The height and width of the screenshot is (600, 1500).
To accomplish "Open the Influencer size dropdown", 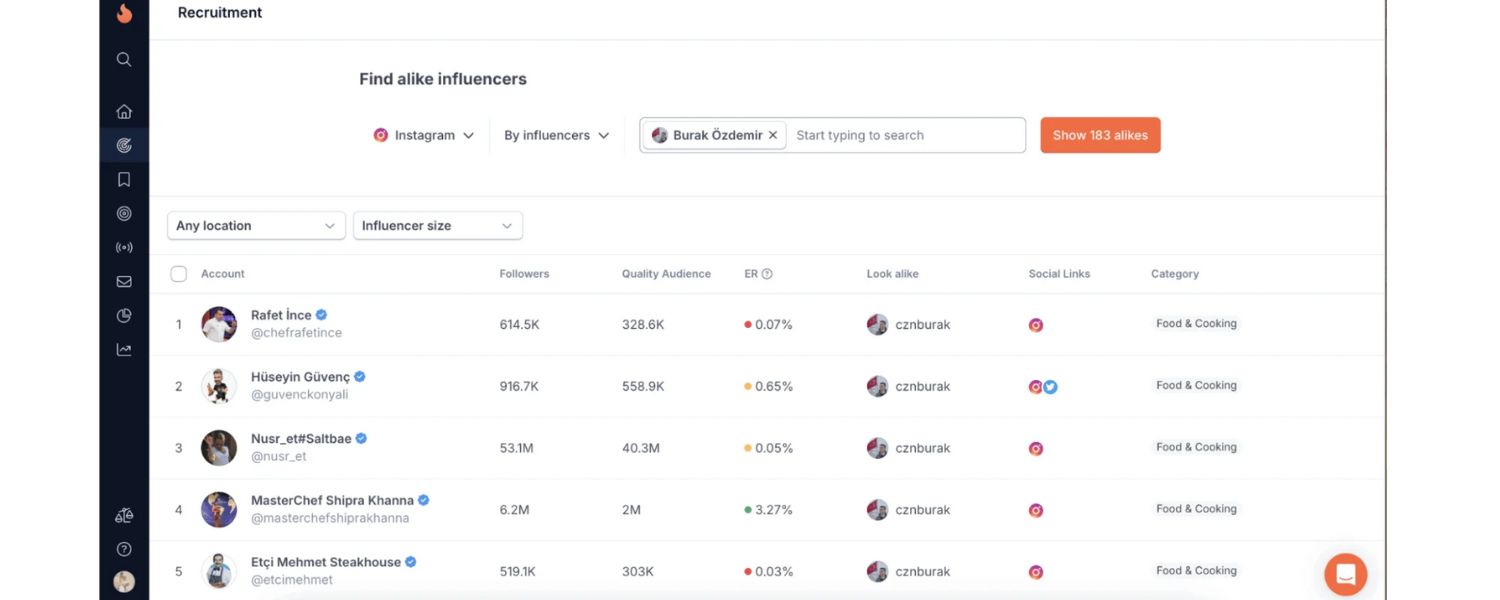I will [437, 225].
